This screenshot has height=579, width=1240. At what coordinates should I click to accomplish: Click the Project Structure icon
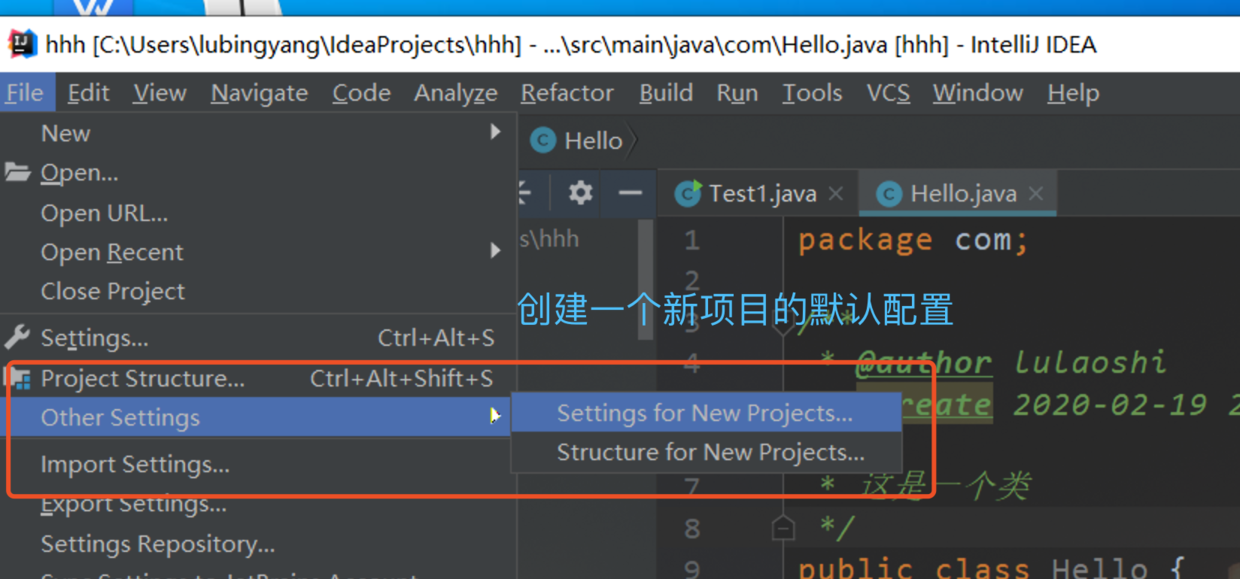19,378
